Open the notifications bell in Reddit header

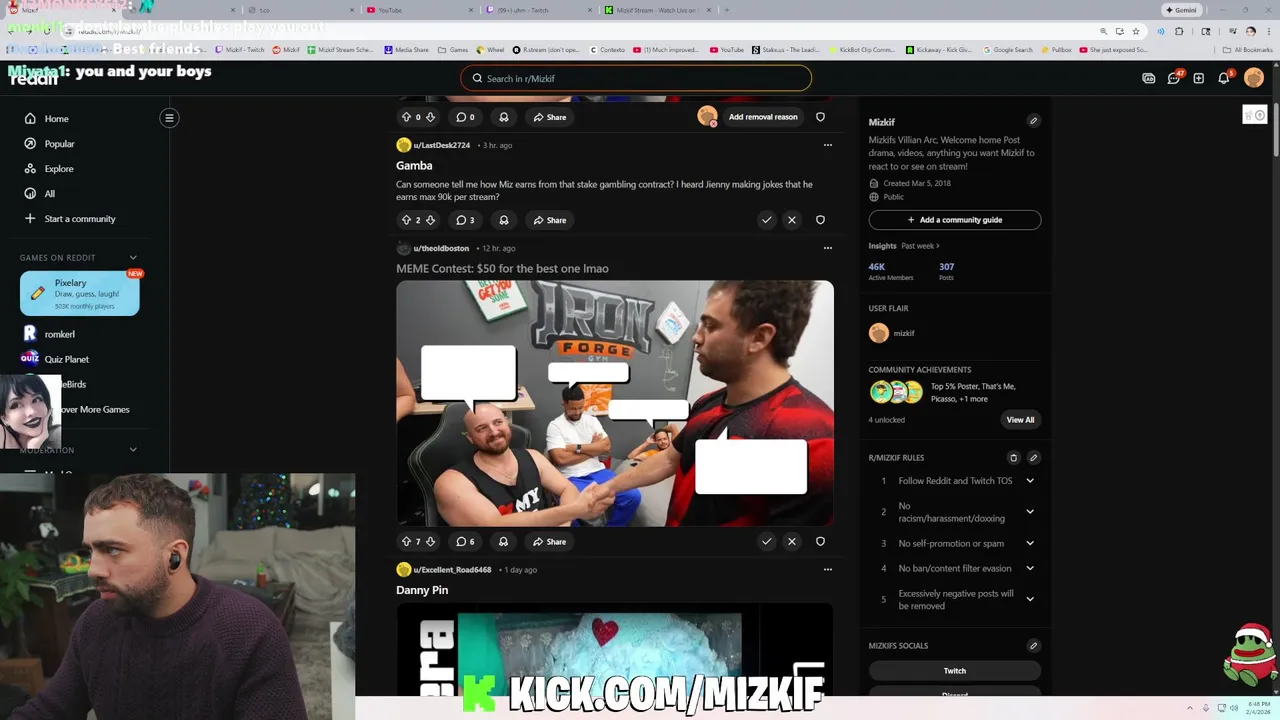(1224, 78)
